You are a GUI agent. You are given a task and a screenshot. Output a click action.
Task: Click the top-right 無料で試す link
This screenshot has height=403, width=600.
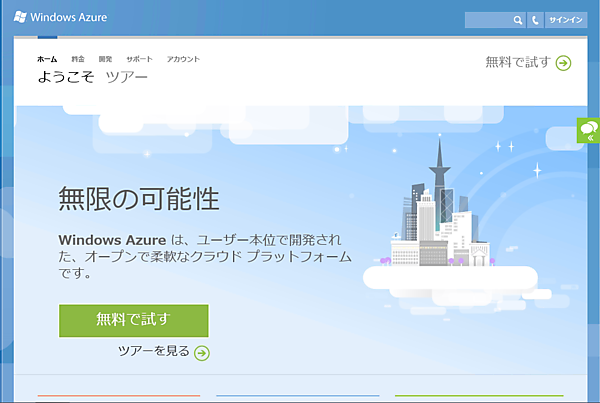518,63
